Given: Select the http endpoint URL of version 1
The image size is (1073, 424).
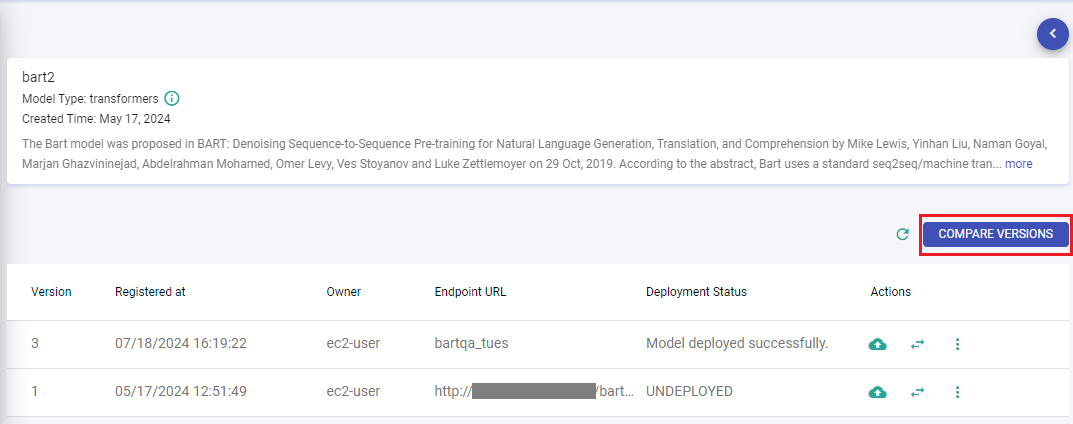Looking at the screenshot, I should coord(535,391).
